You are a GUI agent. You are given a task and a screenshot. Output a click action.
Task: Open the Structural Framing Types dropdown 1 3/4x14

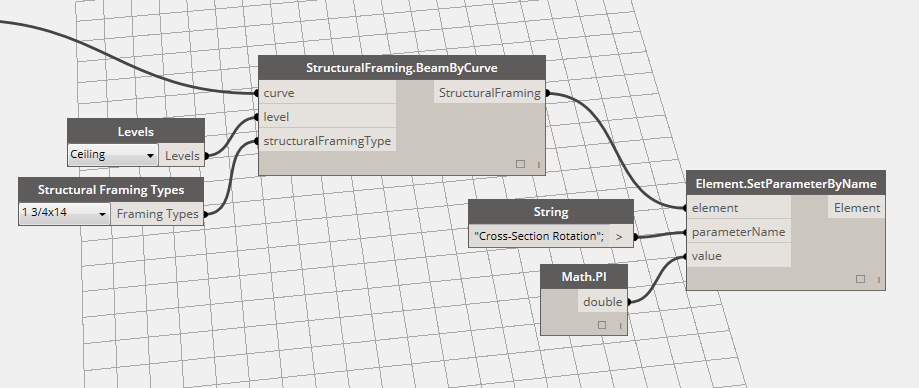click(x=64, y=213)
